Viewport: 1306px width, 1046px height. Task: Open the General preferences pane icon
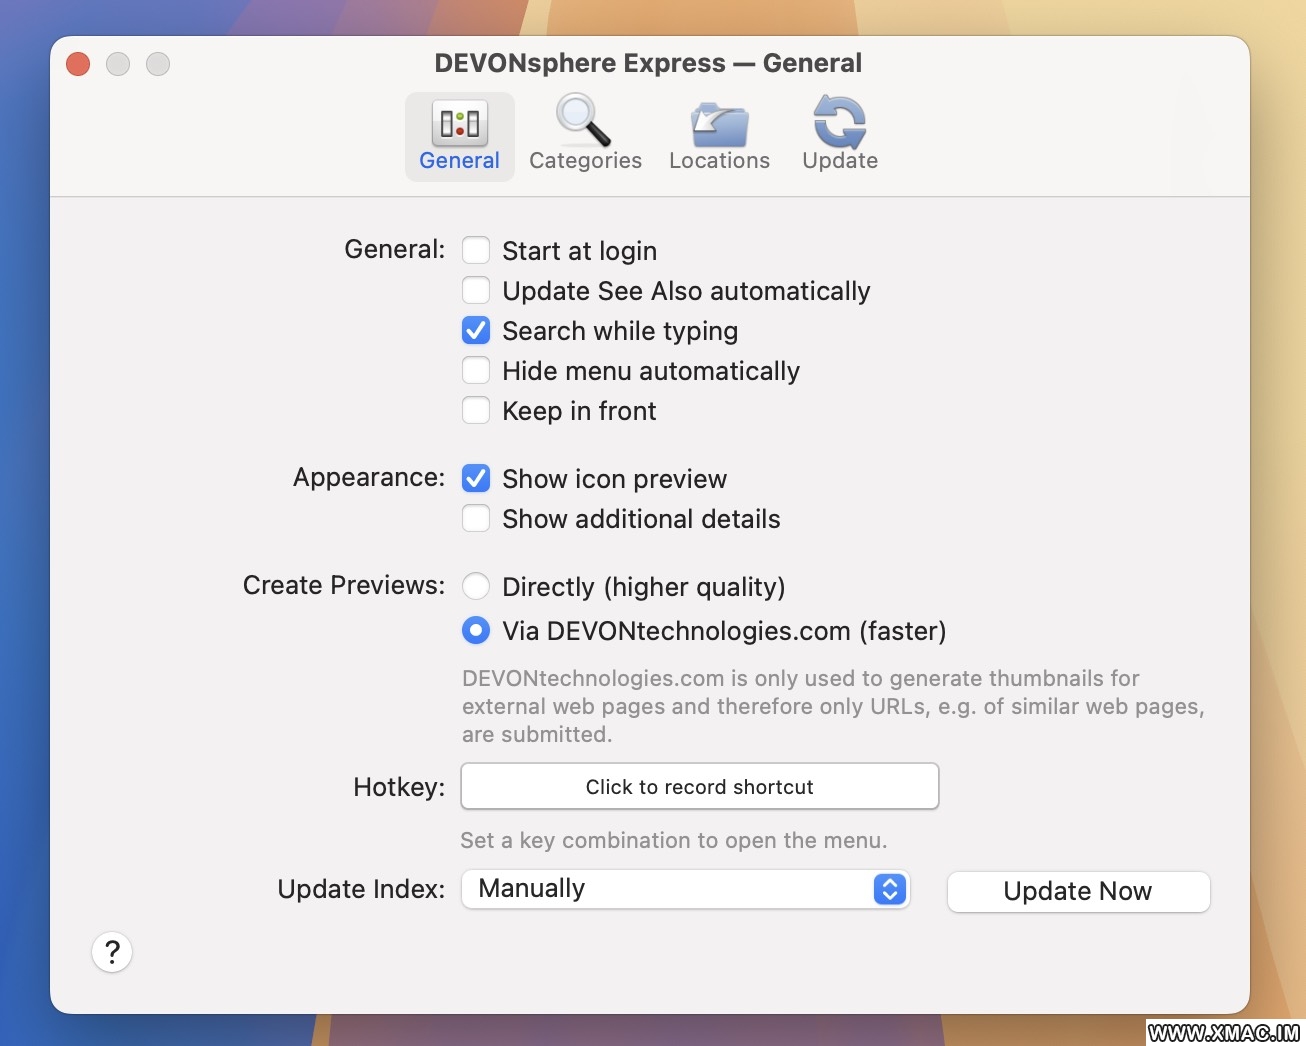tap(459, 125)
